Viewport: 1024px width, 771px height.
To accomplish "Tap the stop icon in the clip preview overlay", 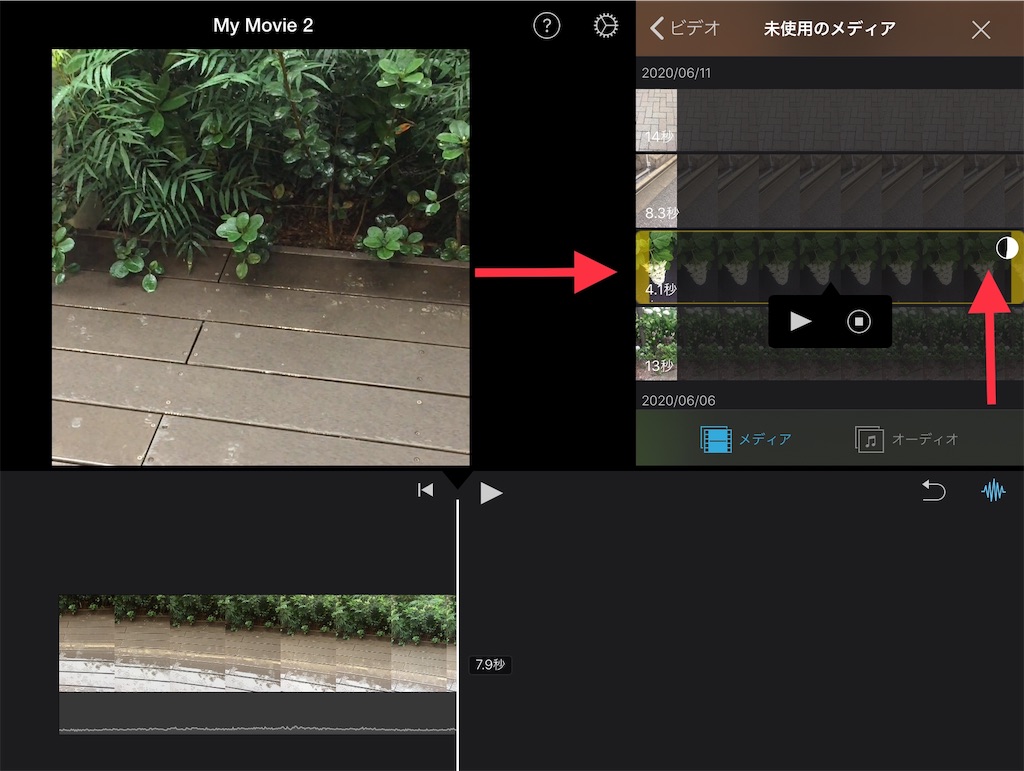I will pos(858,321).
